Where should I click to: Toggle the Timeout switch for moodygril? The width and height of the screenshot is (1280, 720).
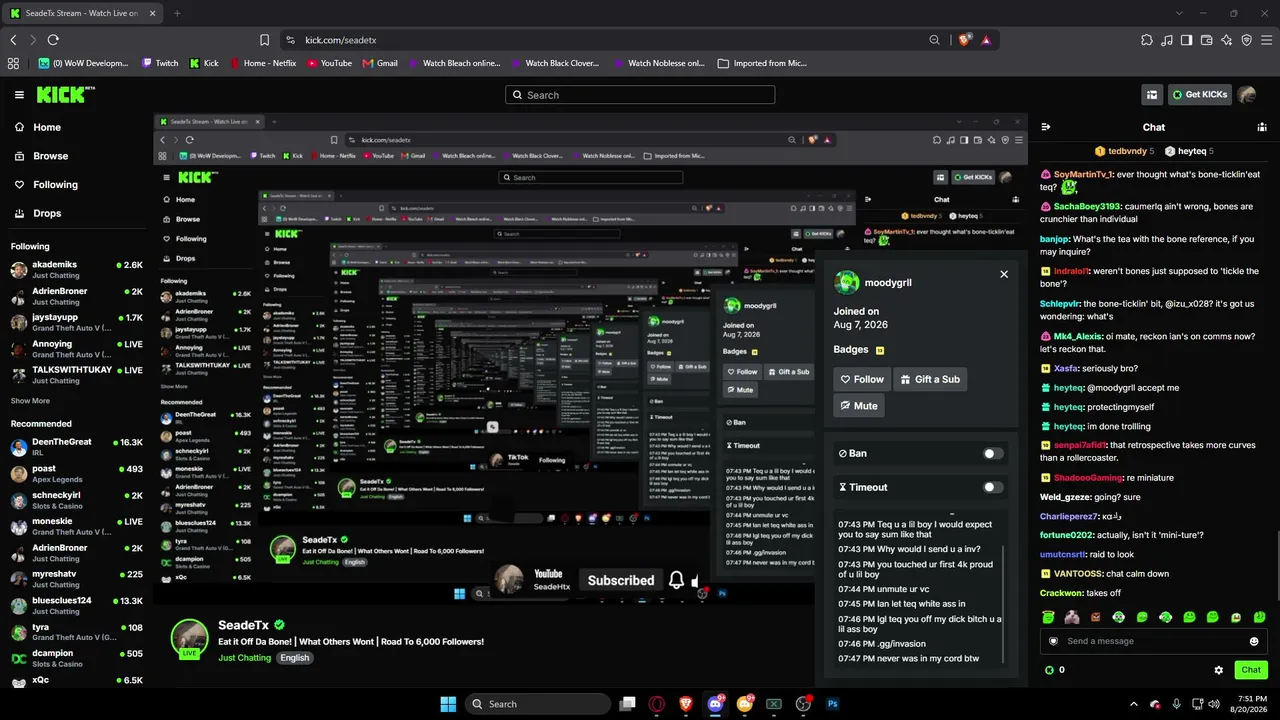(x=992, y=487)
